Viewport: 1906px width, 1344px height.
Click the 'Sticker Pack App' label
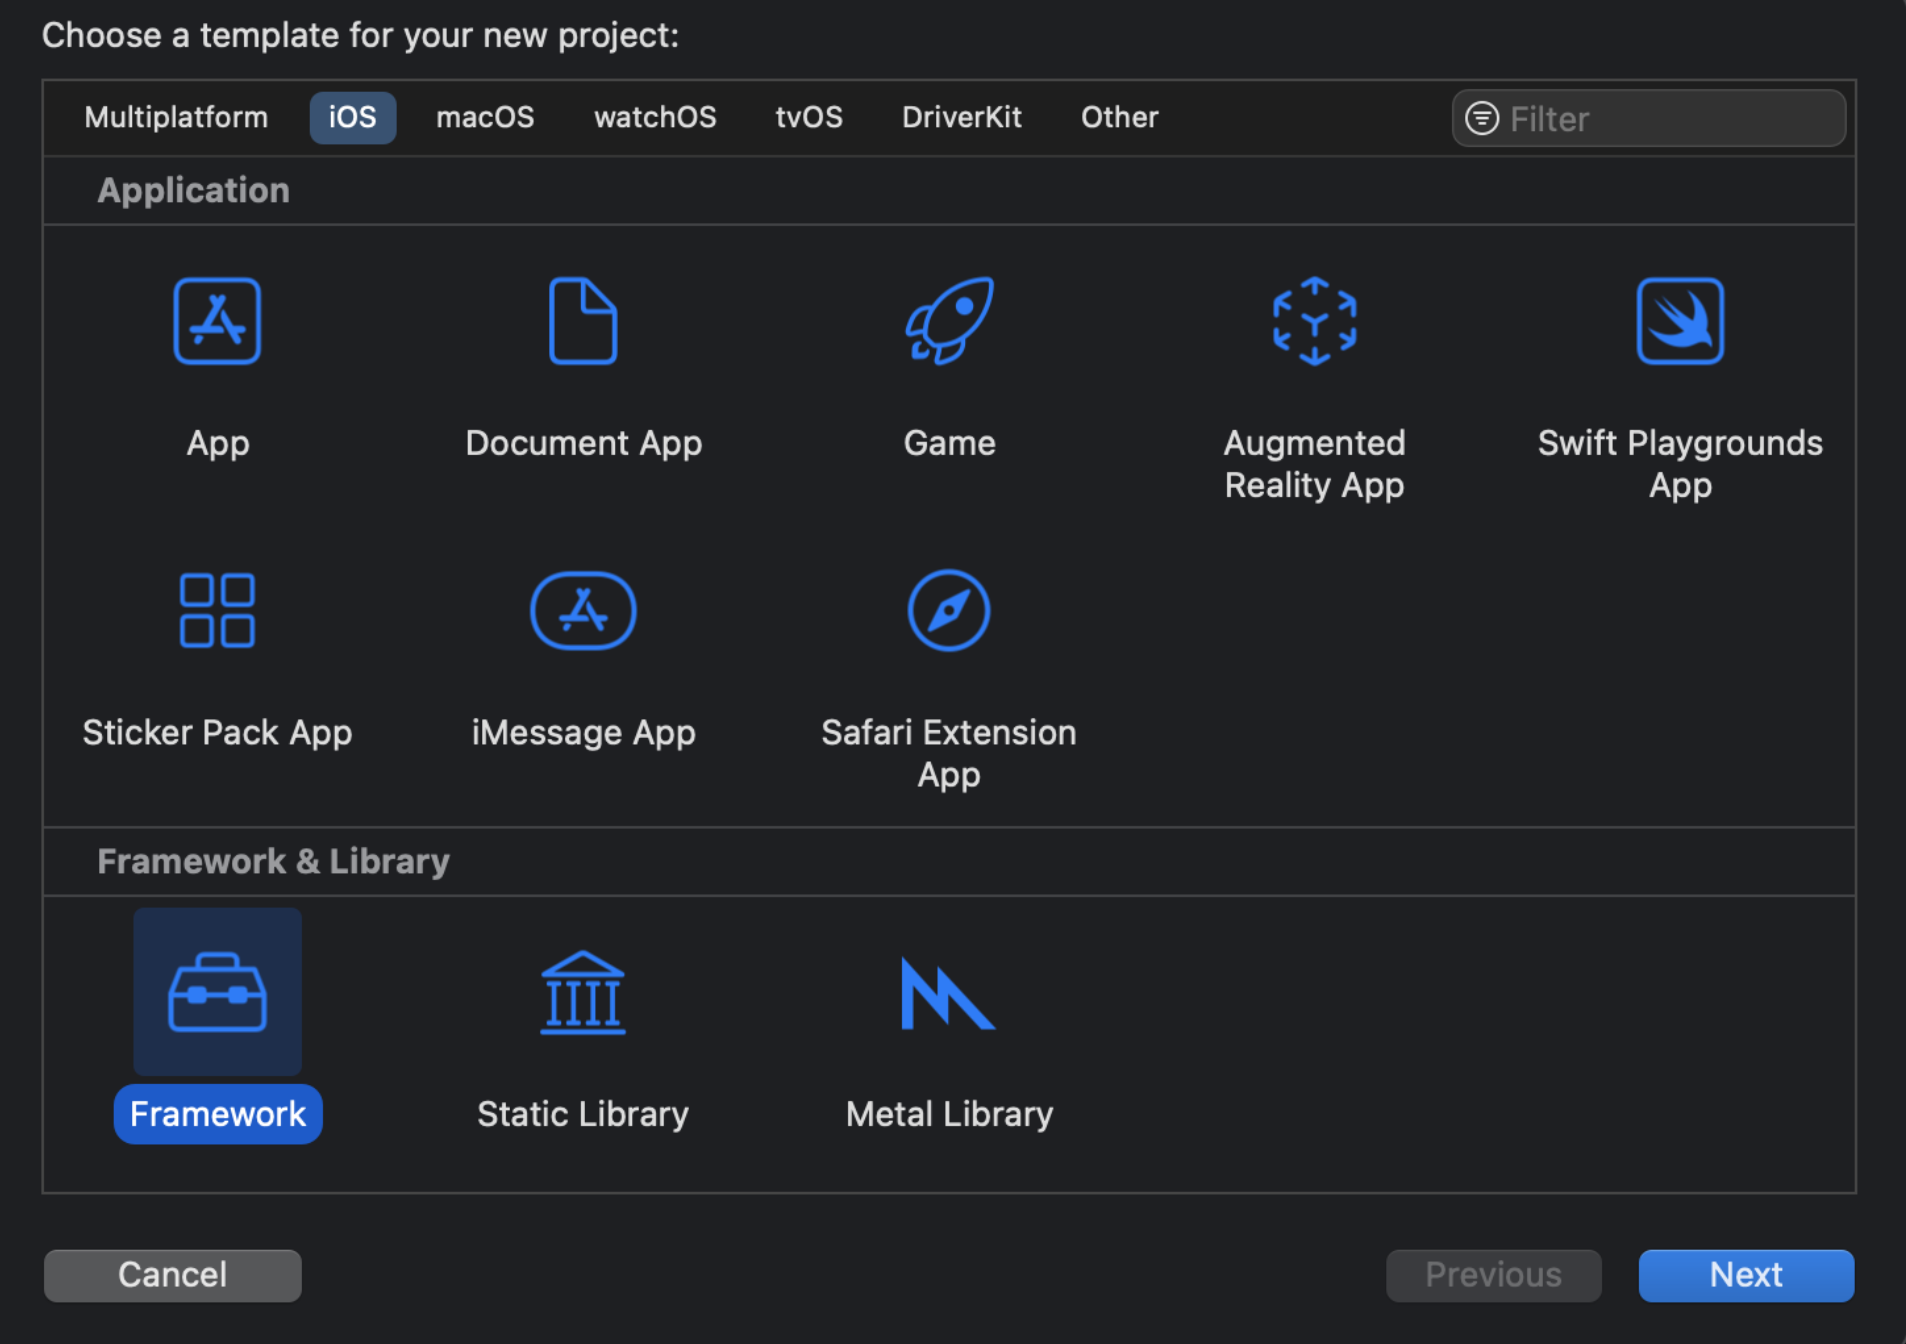(x=217, y=732)
